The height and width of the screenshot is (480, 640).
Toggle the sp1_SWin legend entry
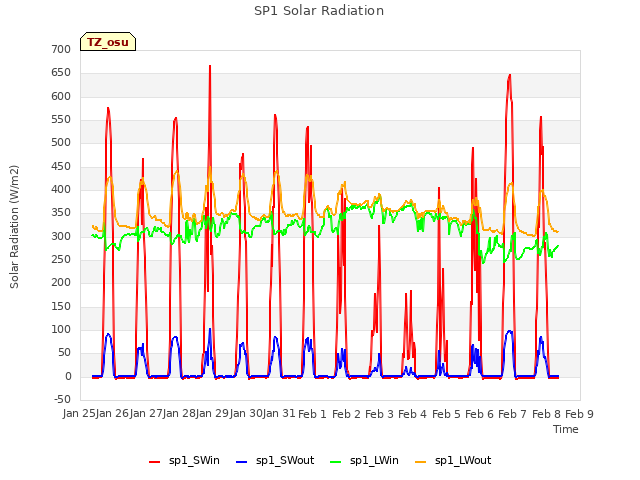point(184,460)
